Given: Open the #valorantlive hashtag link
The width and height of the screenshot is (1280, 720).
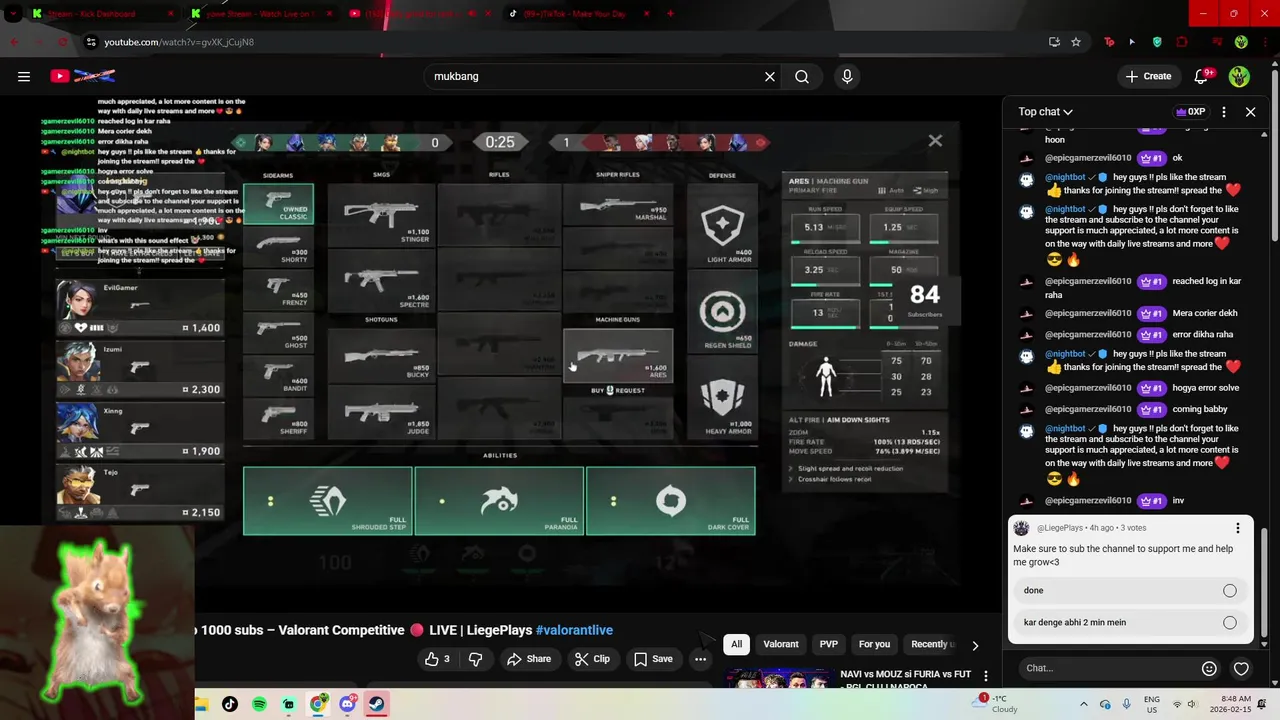Looking at the screenshot, I should point(574,630).
